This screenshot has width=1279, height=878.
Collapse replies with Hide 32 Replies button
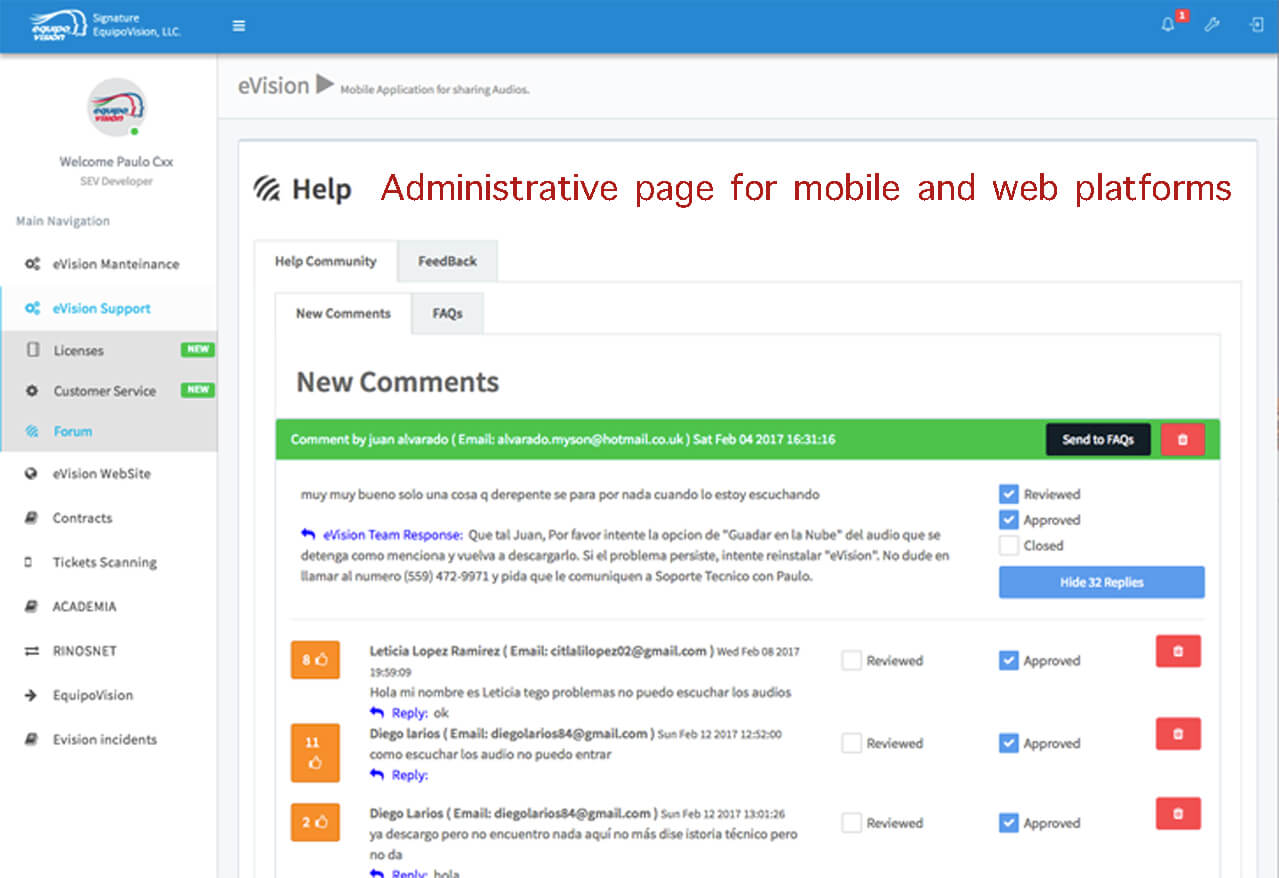tap(1102, 582)
